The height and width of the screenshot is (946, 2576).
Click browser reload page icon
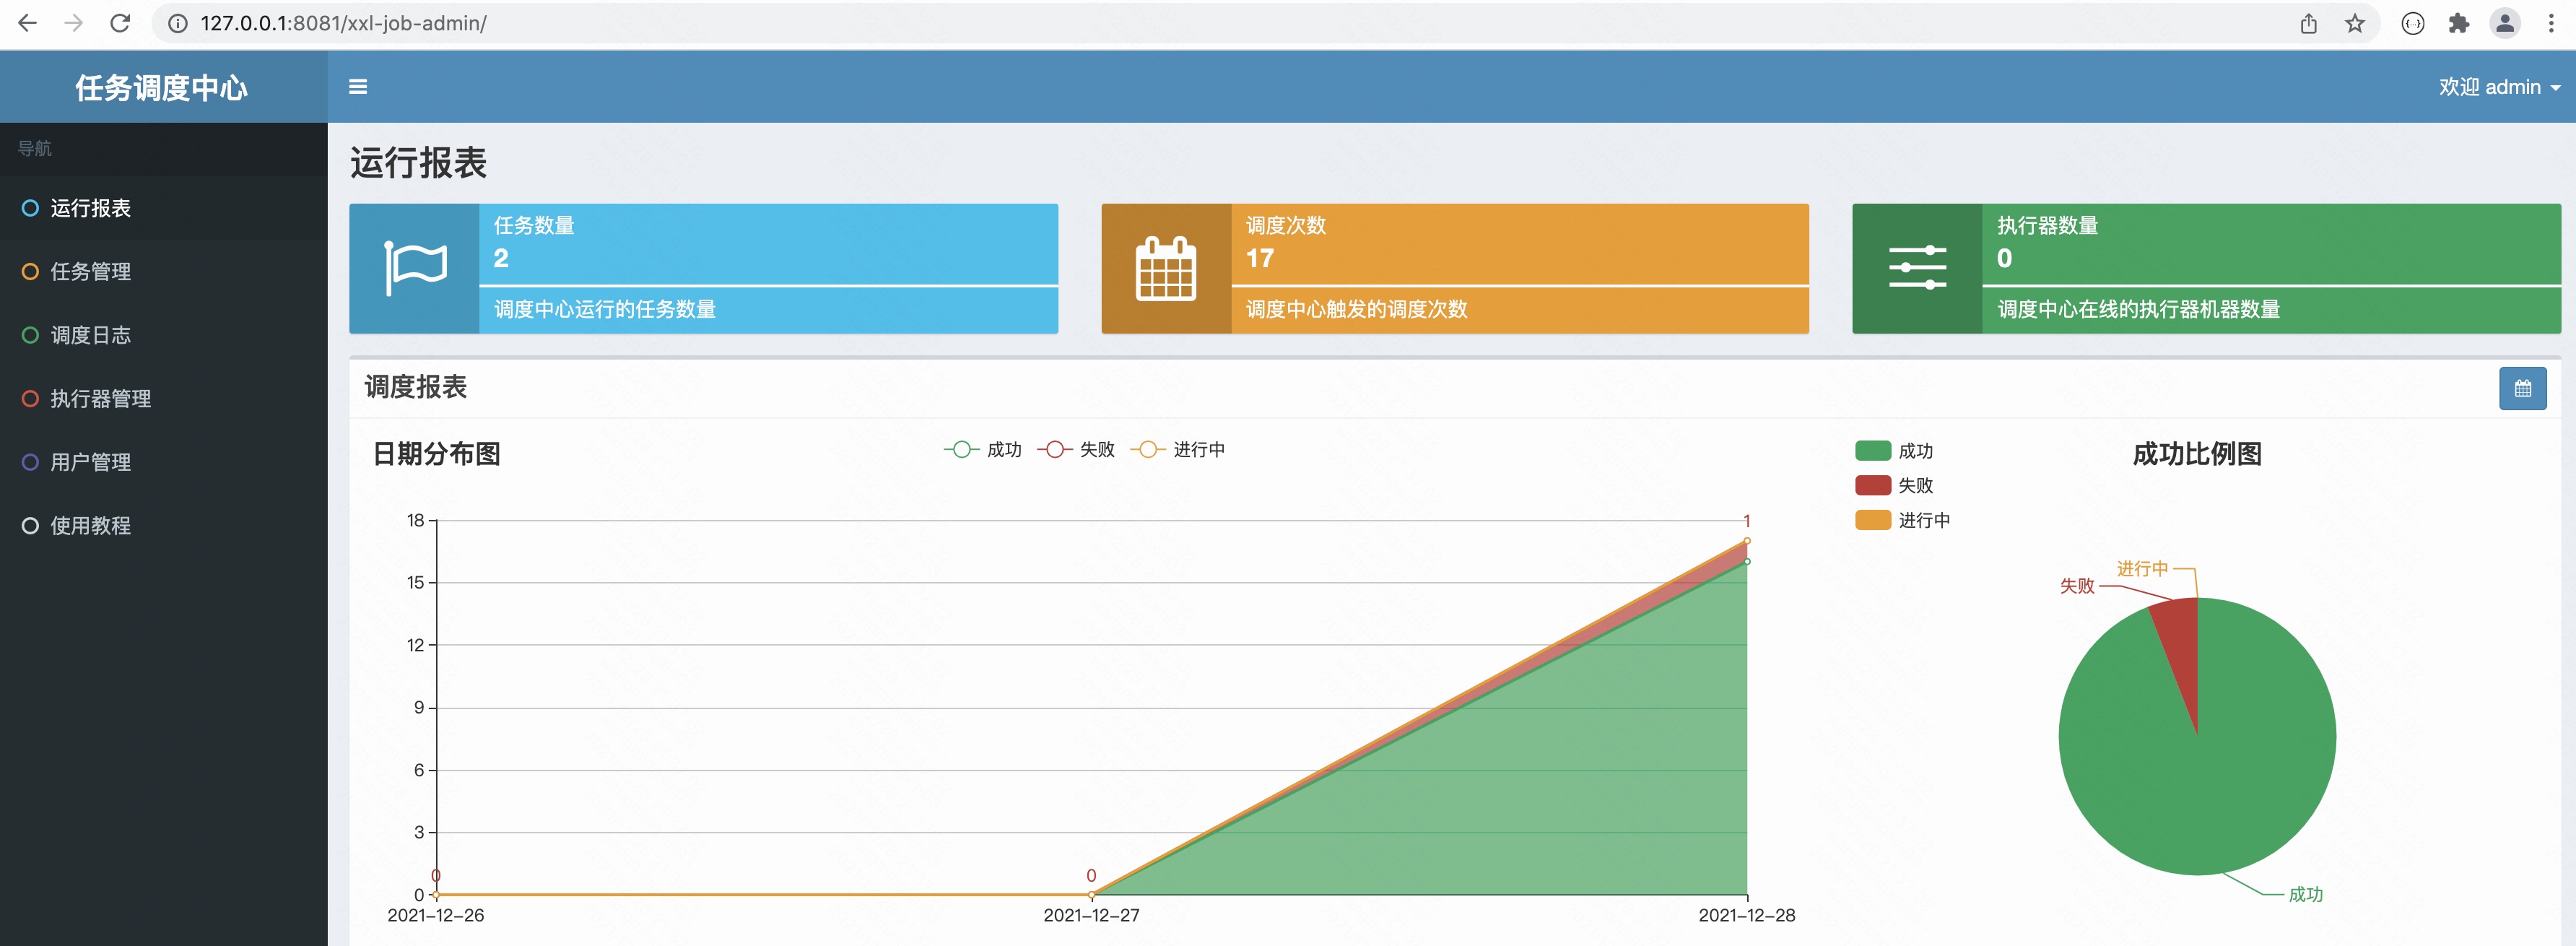120,23
